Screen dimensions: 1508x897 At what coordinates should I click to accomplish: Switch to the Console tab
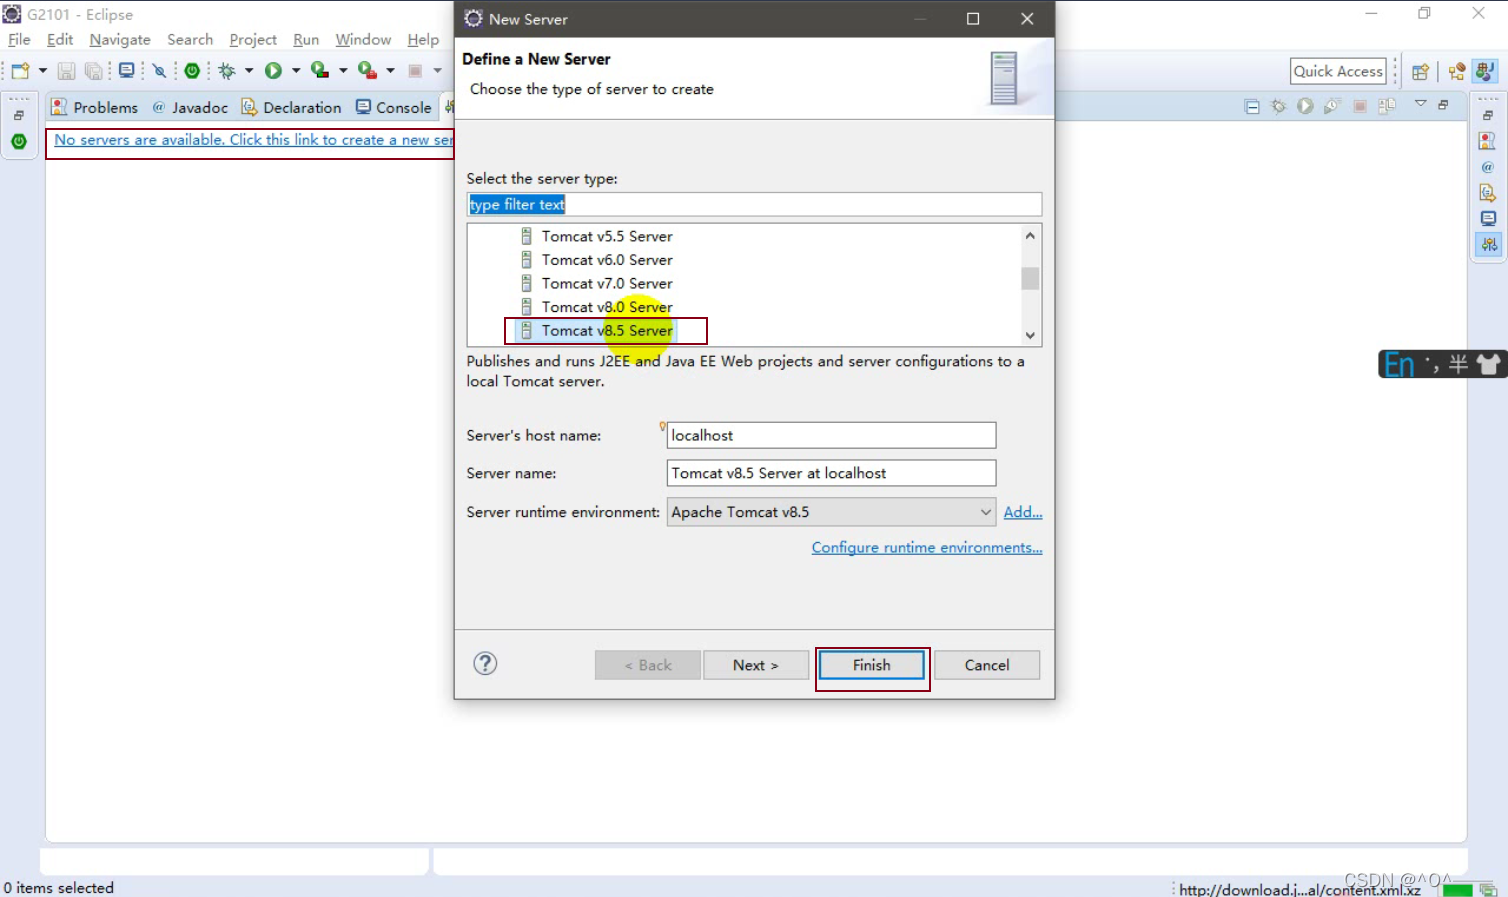tap(394, 107)
